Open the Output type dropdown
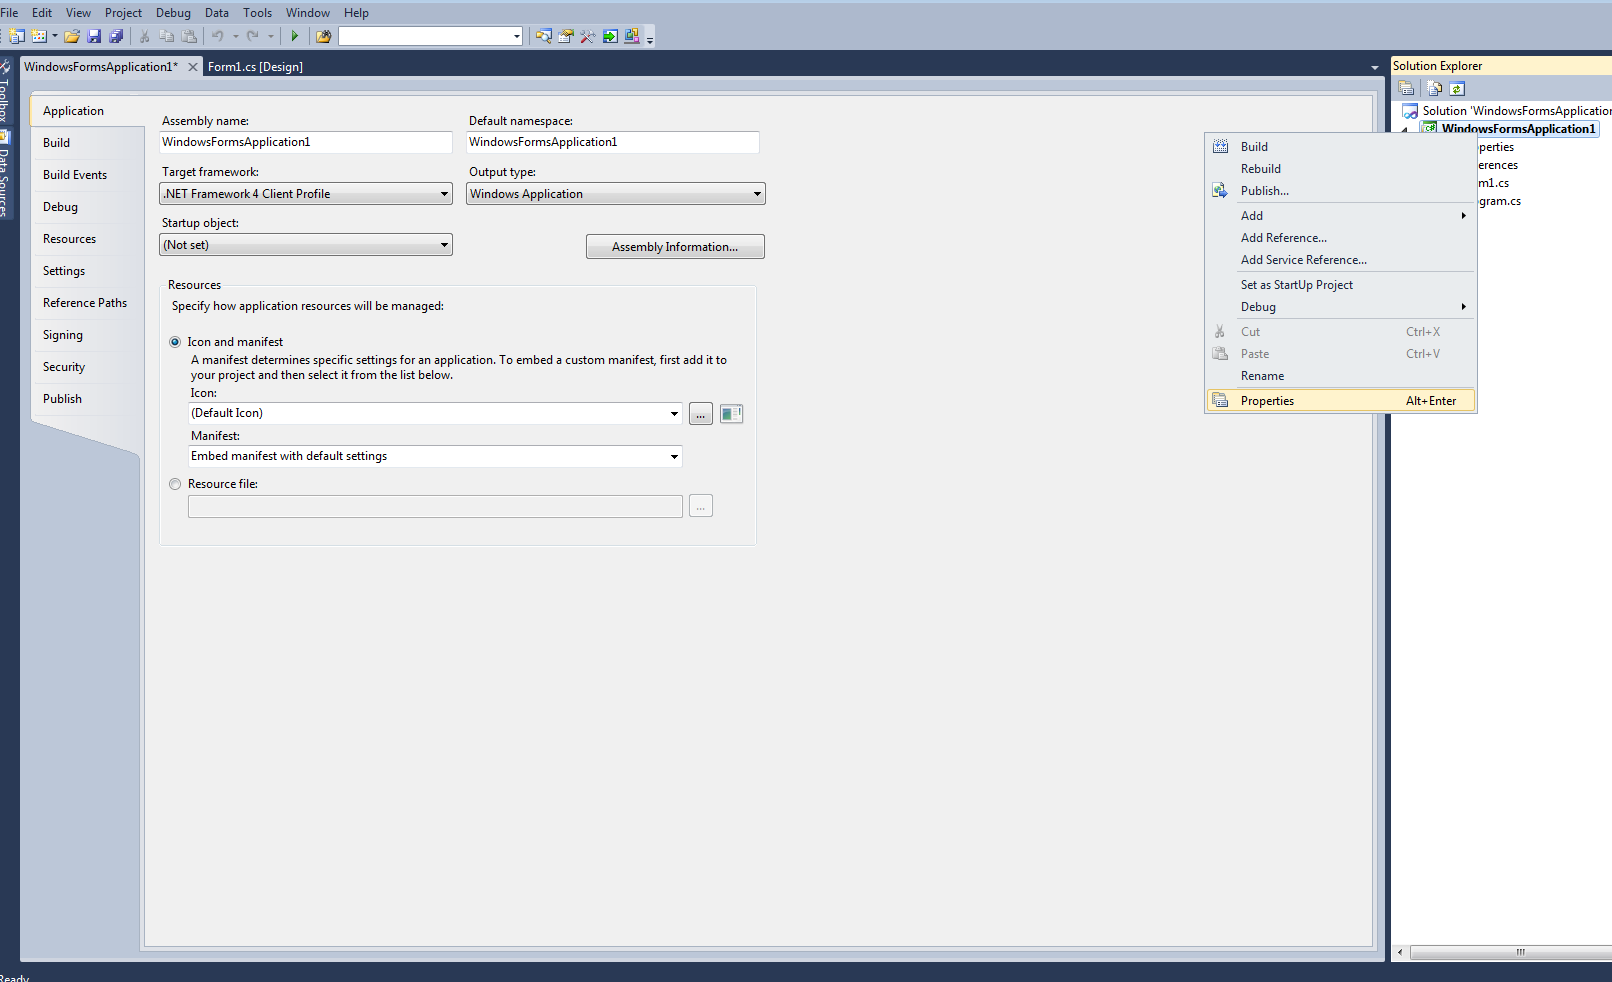Screen dimensions: 1612x982 coord(616,194)
